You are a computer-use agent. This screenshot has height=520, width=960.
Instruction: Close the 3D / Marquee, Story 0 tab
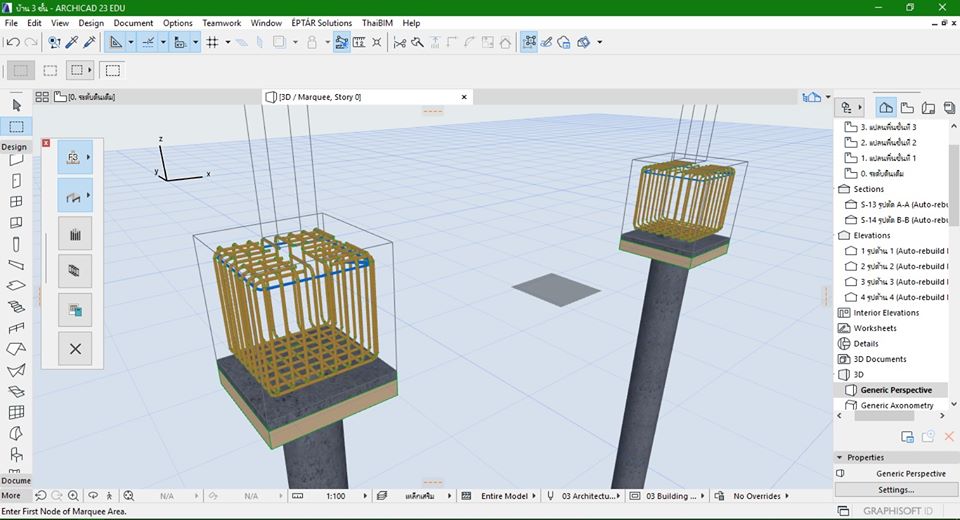coord(464,97)
